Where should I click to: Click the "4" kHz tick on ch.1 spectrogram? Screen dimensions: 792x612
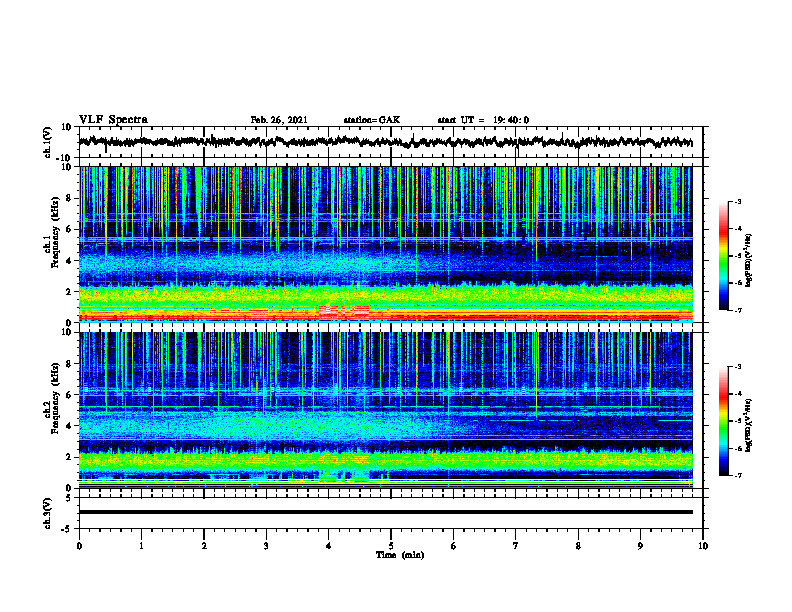pos(69,261)
